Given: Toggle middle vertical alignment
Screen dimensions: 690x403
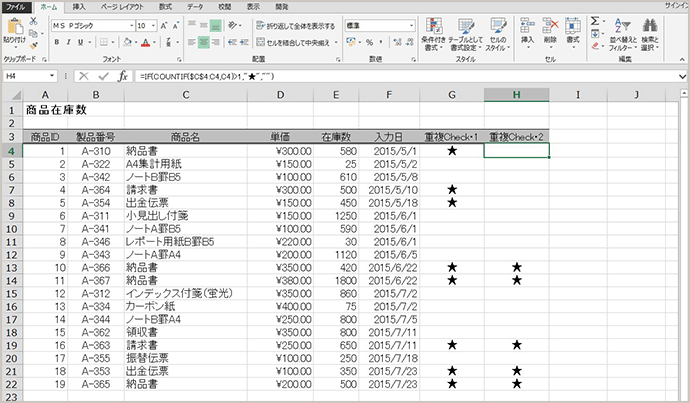Looking at the screenshot, I should tap(203, 26).
